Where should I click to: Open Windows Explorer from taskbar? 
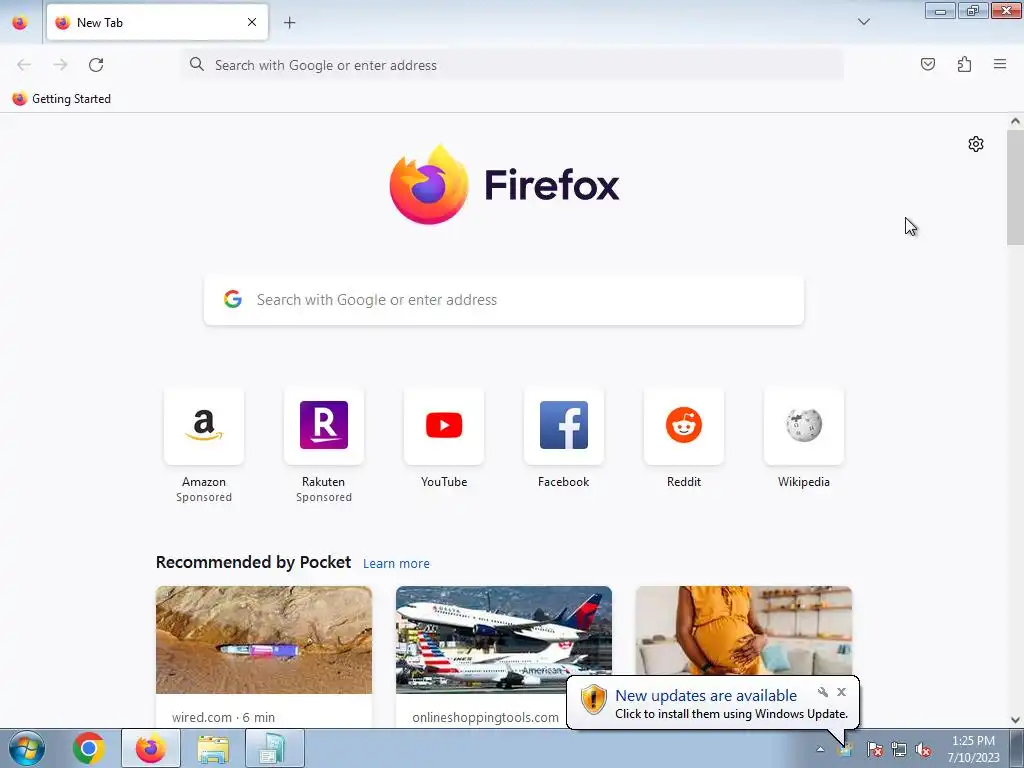coord(213,748)
